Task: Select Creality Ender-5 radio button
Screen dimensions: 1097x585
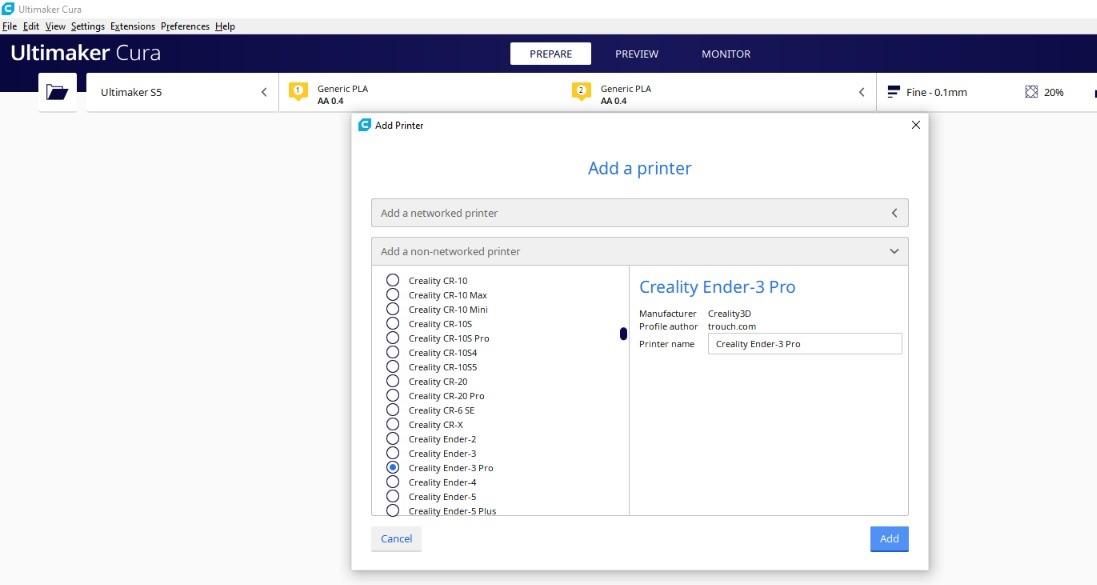Action: point(392,496)
